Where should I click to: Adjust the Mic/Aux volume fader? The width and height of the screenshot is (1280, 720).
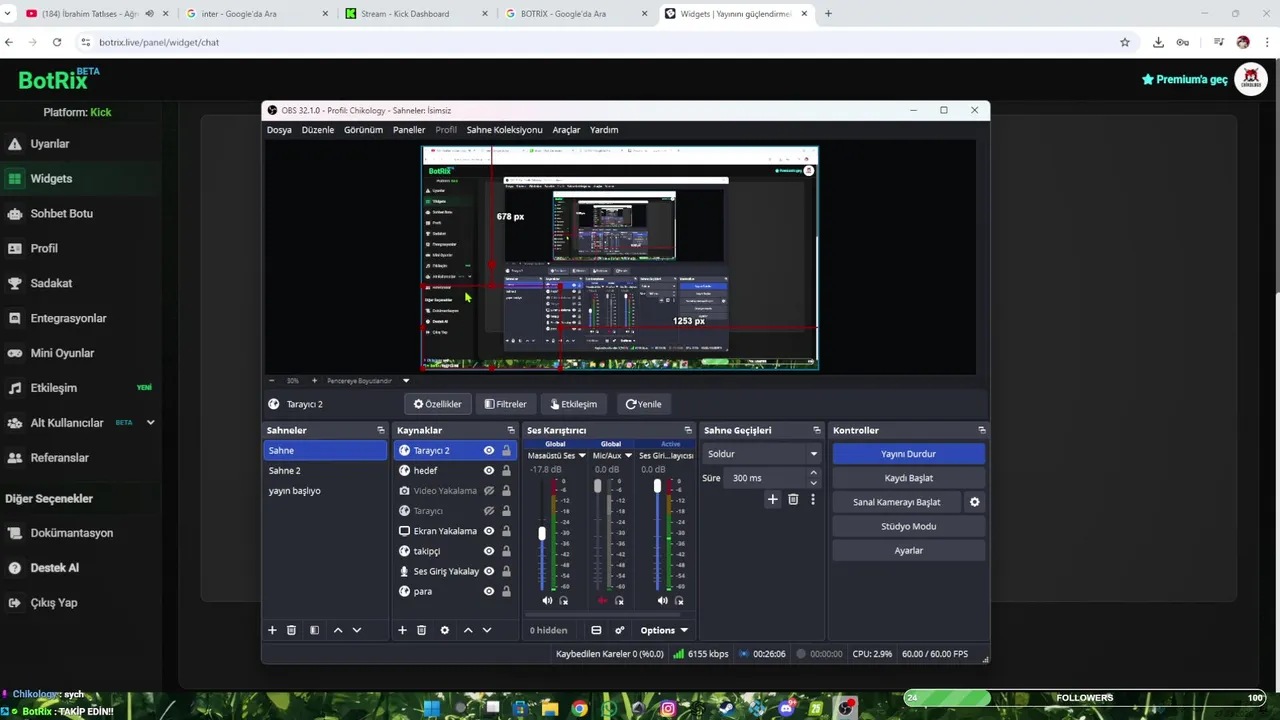click(598, 486)
